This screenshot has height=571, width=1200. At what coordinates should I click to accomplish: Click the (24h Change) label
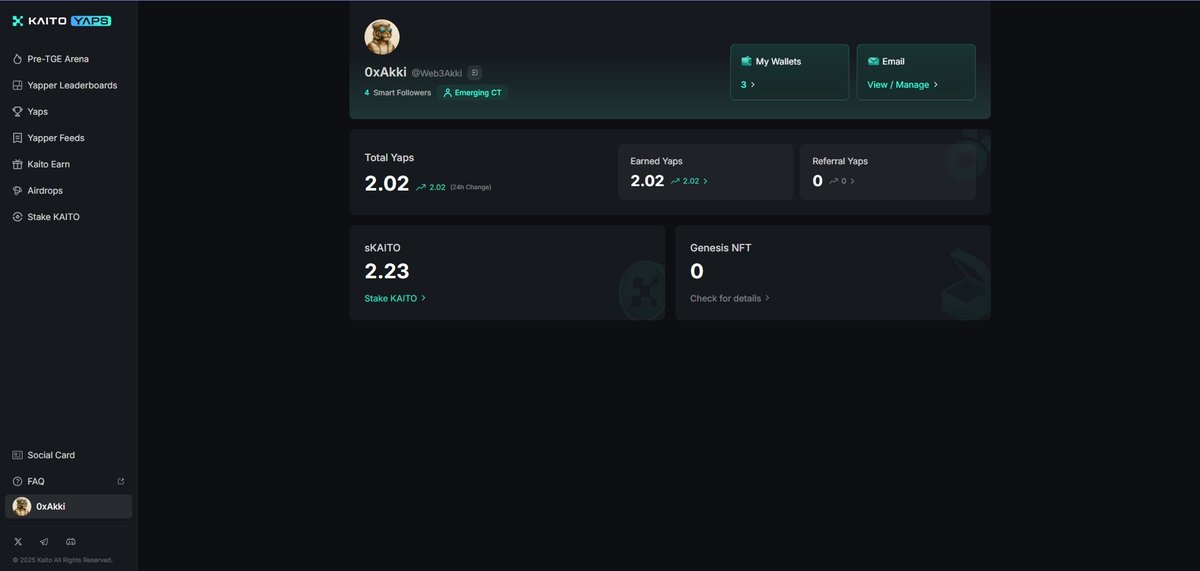point(470,187)
